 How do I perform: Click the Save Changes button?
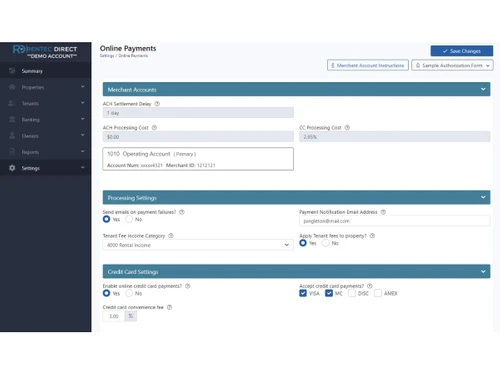462,51
